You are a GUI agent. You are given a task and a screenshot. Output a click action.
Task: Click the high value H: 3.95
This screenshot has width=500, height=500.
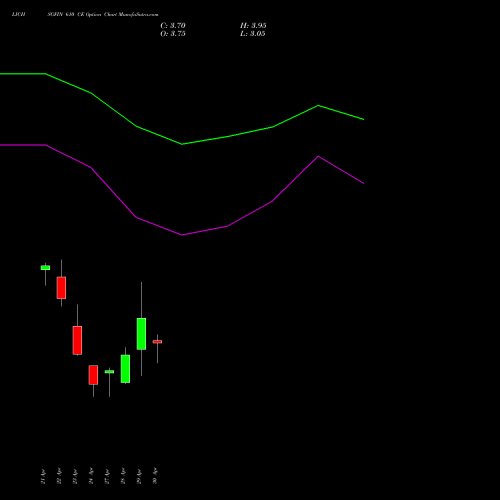point(253,25)
